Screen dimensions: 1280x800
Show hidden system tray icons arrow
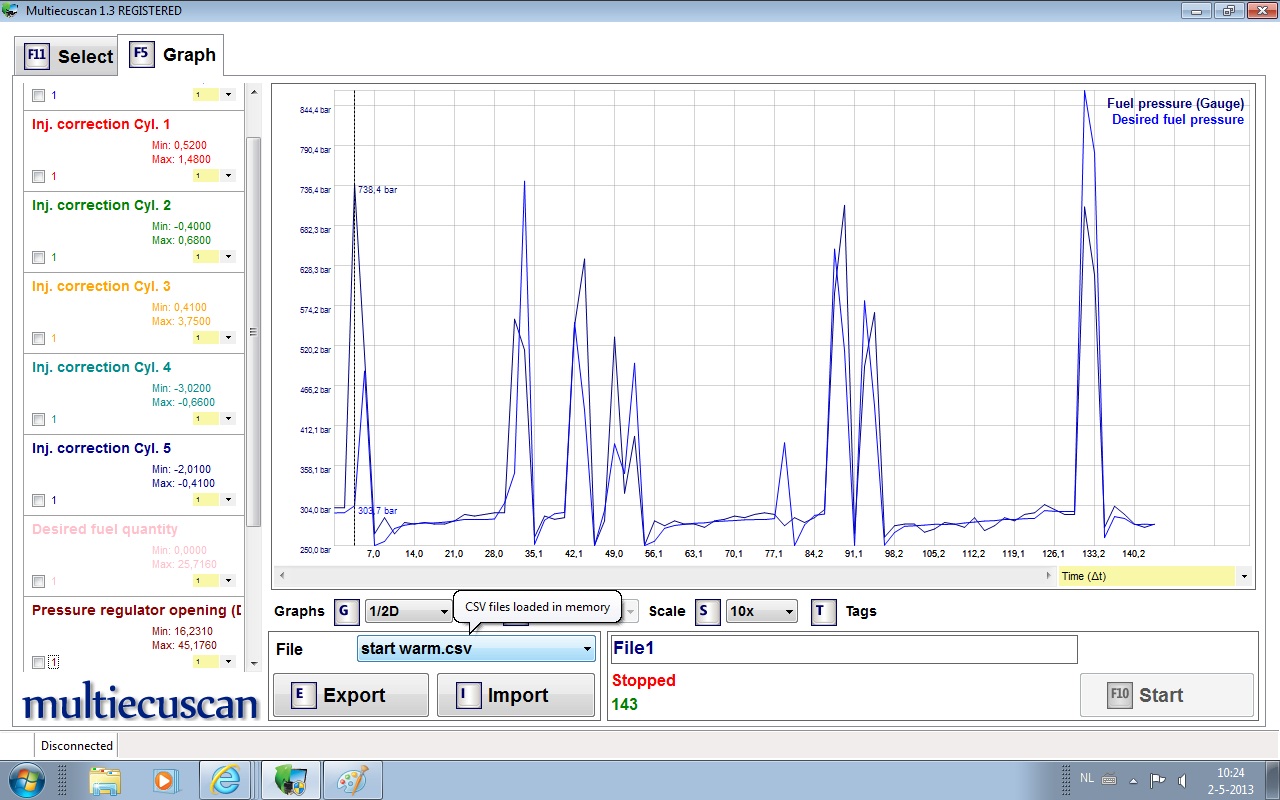pyautogui.click(x=1133, y=780)
